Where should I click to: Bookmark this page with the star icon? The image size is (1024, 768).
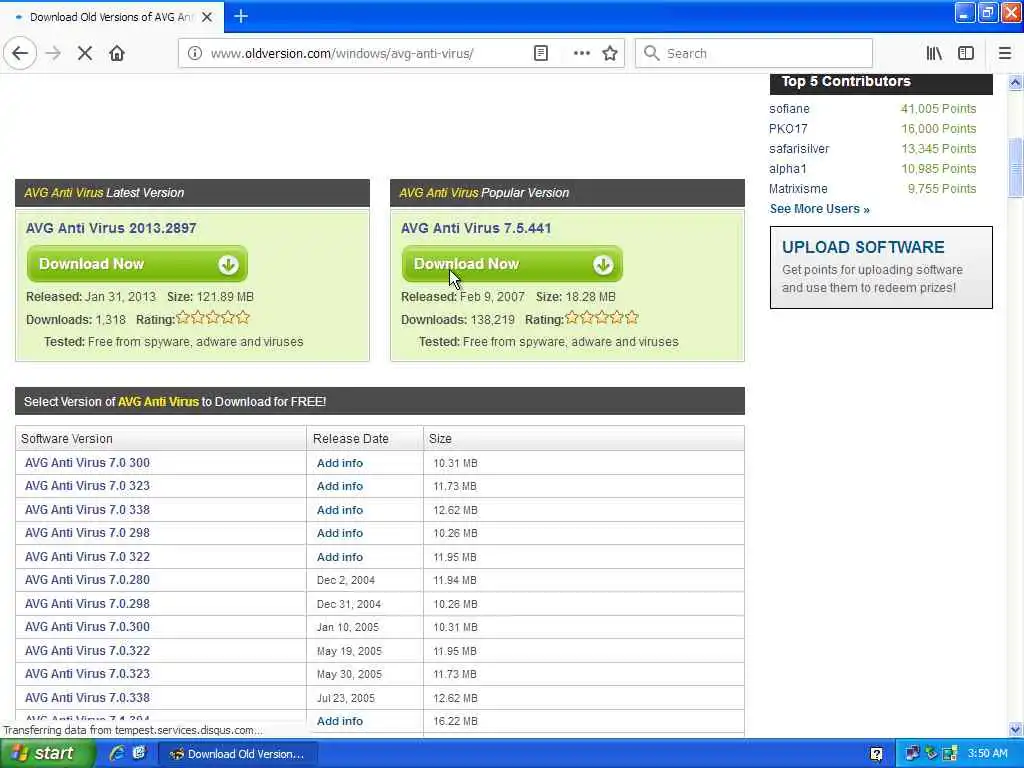(610, 53)
